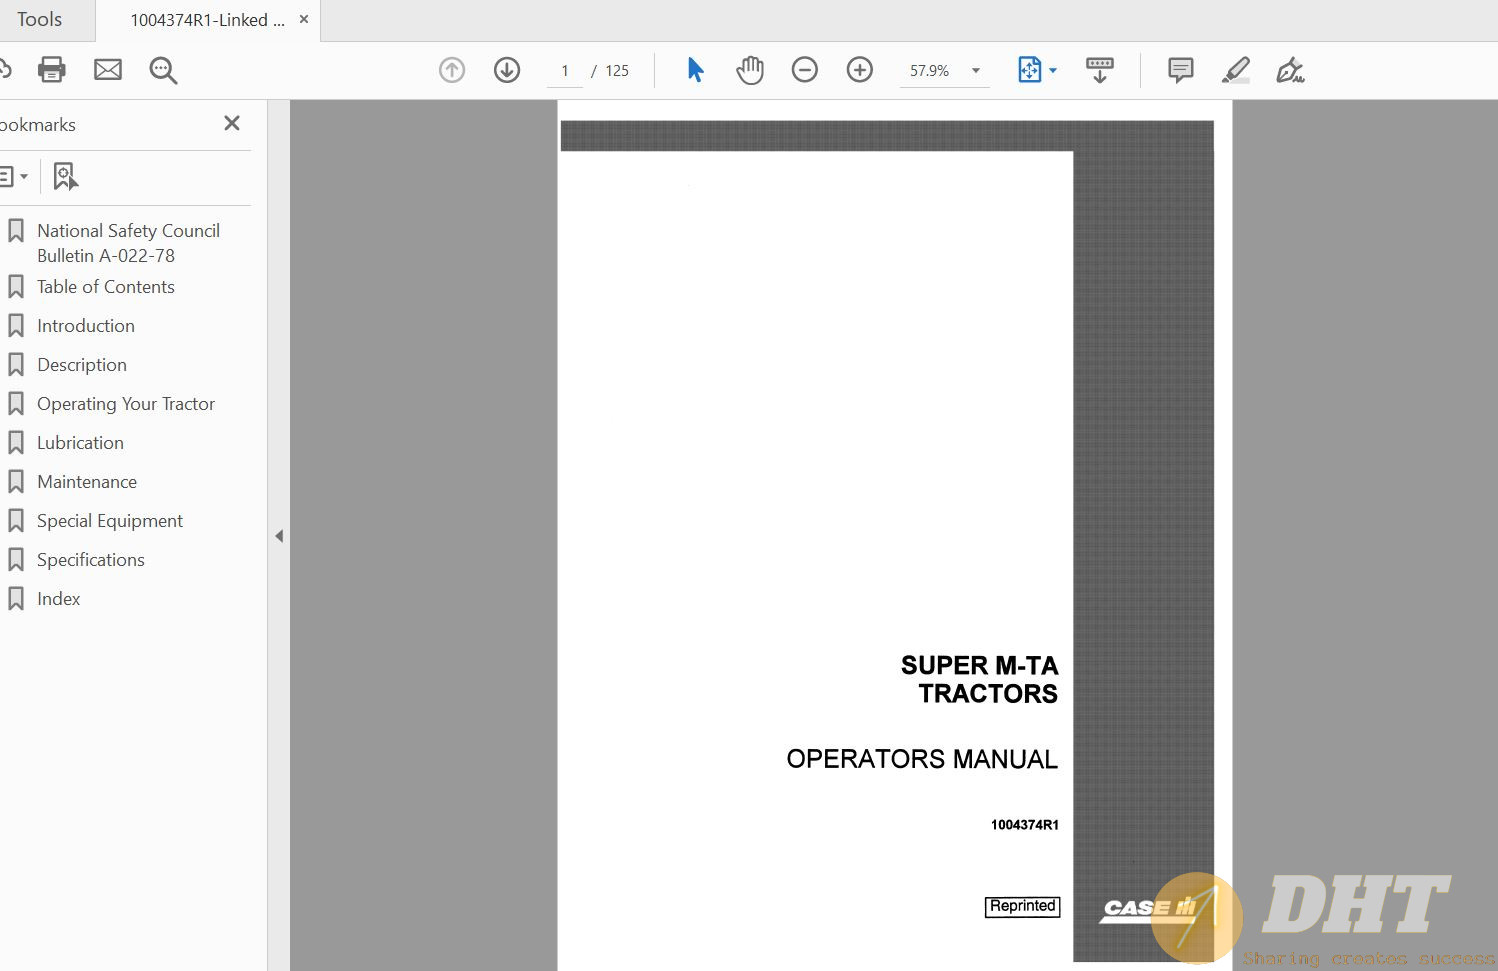Open the National Safety Council Bulletin bookmark

(128, 243)
